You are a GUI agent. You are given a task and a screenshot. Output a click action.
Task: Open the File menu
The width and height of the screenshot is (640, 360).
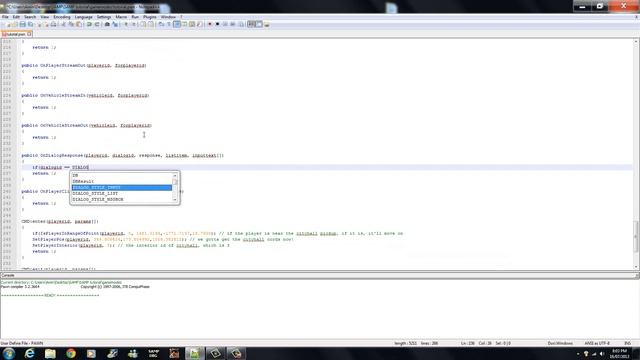click(5, 17)
